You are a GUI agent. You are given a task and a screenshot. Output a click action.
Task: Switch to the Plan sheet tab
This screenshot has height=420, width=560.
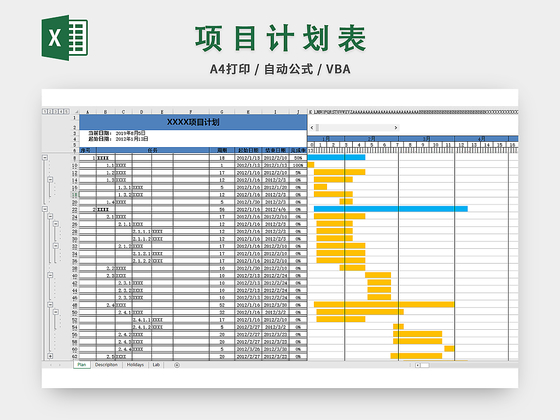pos(82,365)
